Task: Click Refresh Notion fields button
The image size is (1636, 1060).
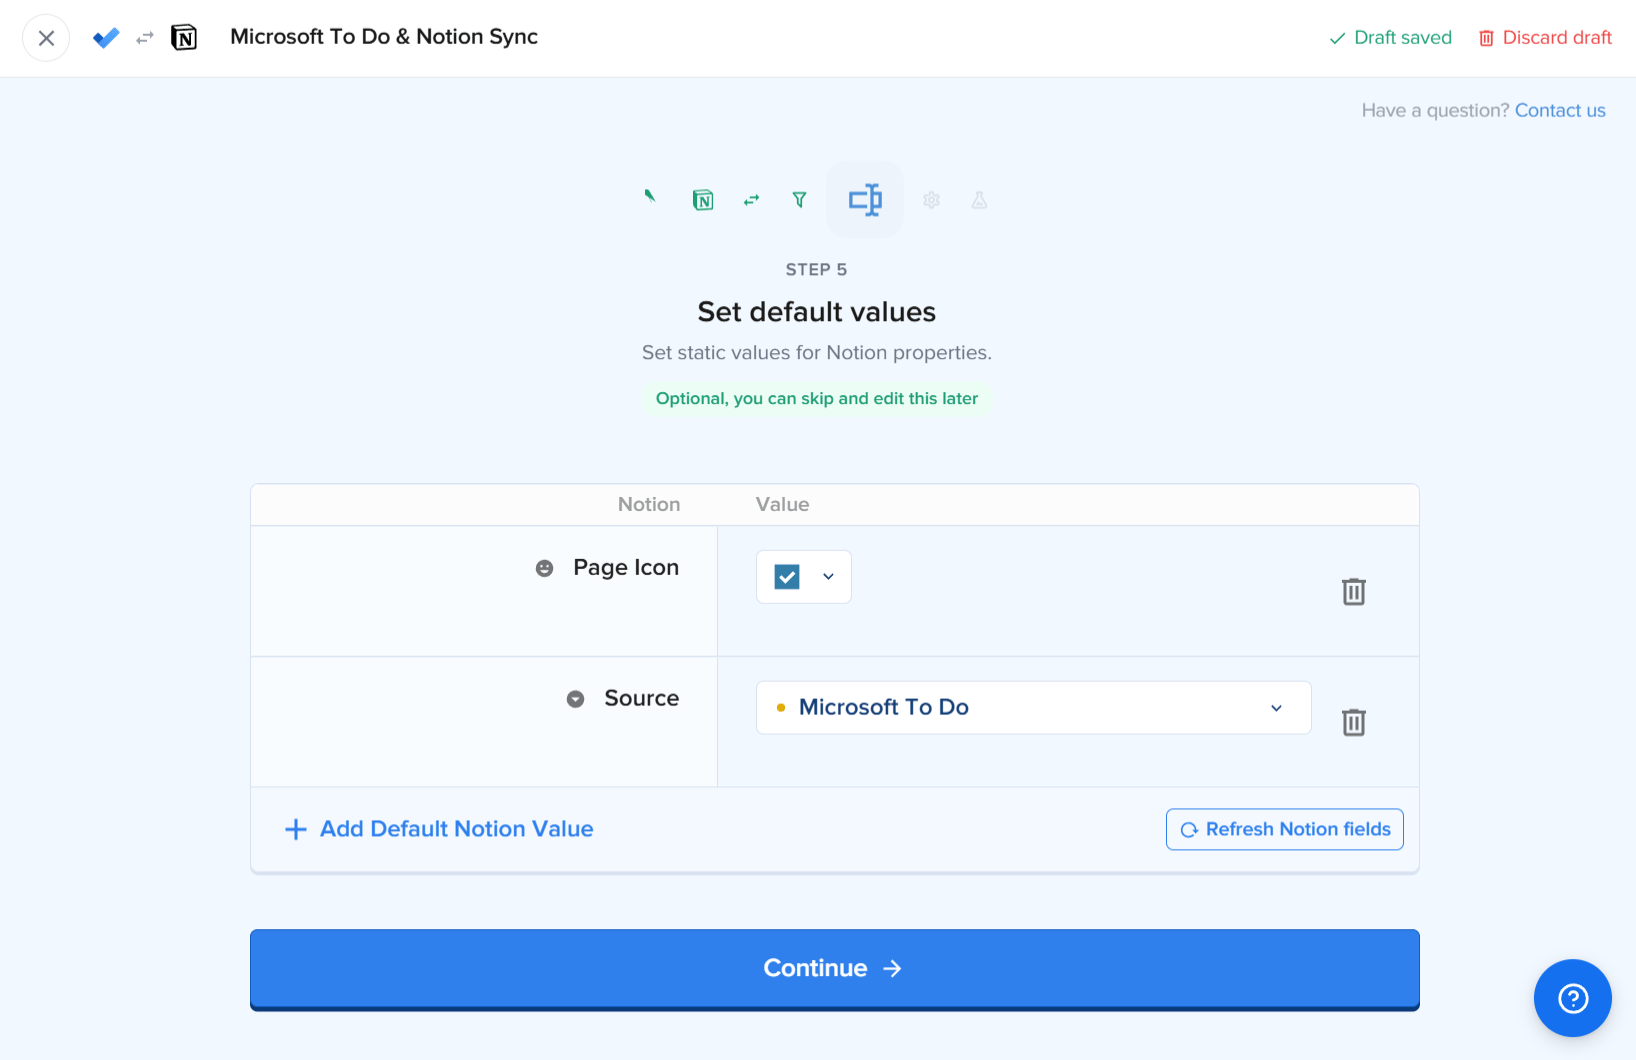Action: 1284,829
